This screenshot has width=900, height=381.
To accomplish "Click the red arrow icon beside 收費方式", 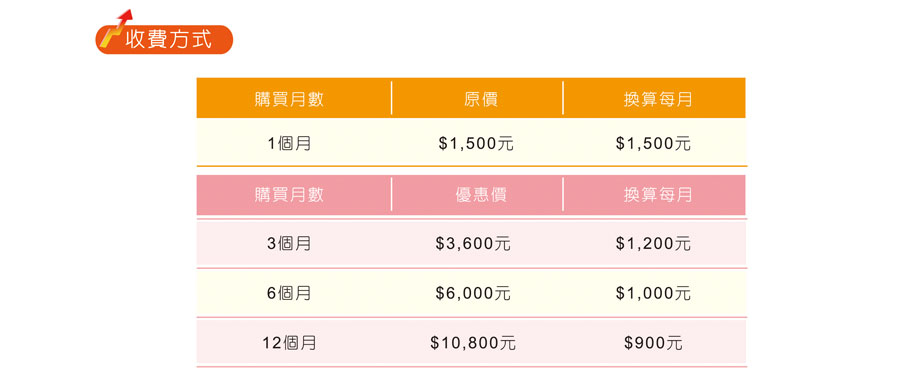I will [114, 28].
